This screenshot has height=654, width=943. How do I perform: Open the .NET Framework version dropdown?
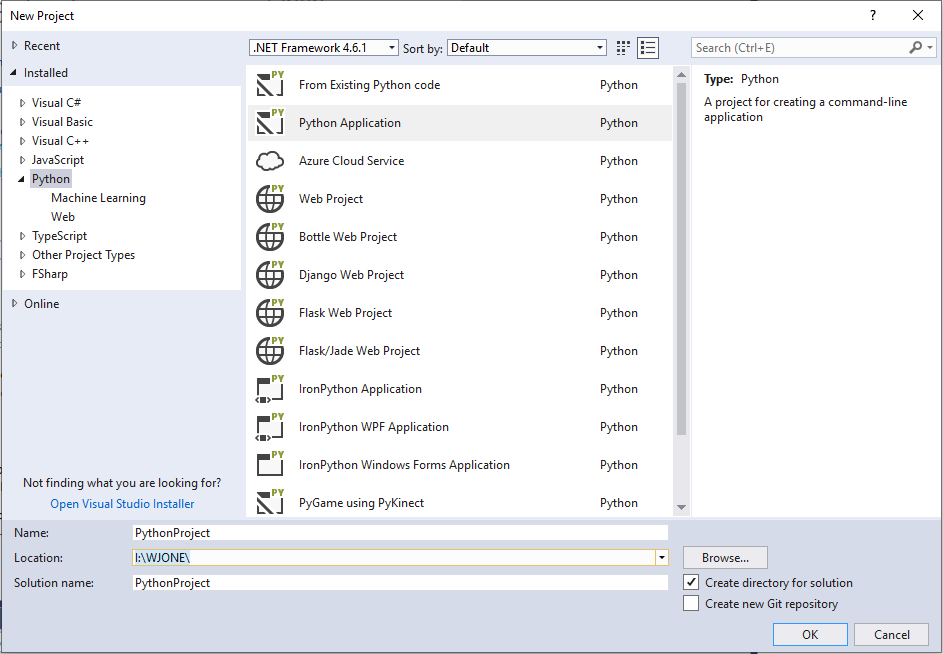pyautogui.click(x=324, y=48)
